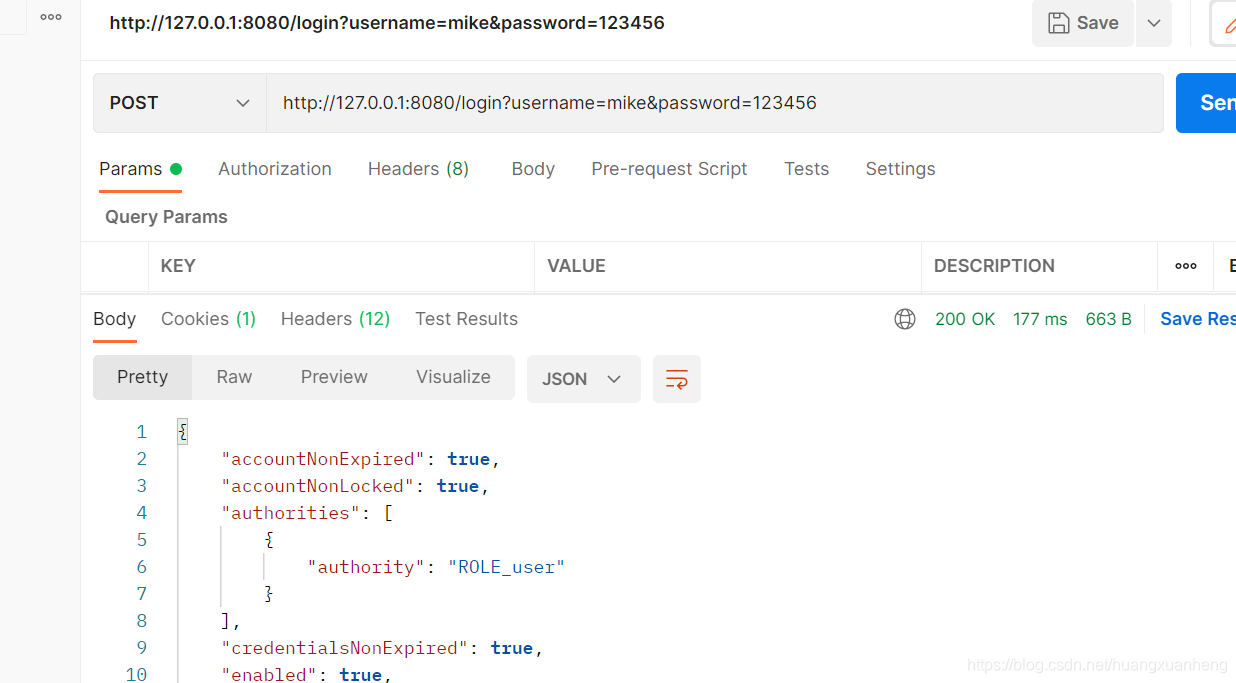Open the POST method dropdown
Image resolution: width=1236 pixels, height=683 pixels.
(180, 103)
